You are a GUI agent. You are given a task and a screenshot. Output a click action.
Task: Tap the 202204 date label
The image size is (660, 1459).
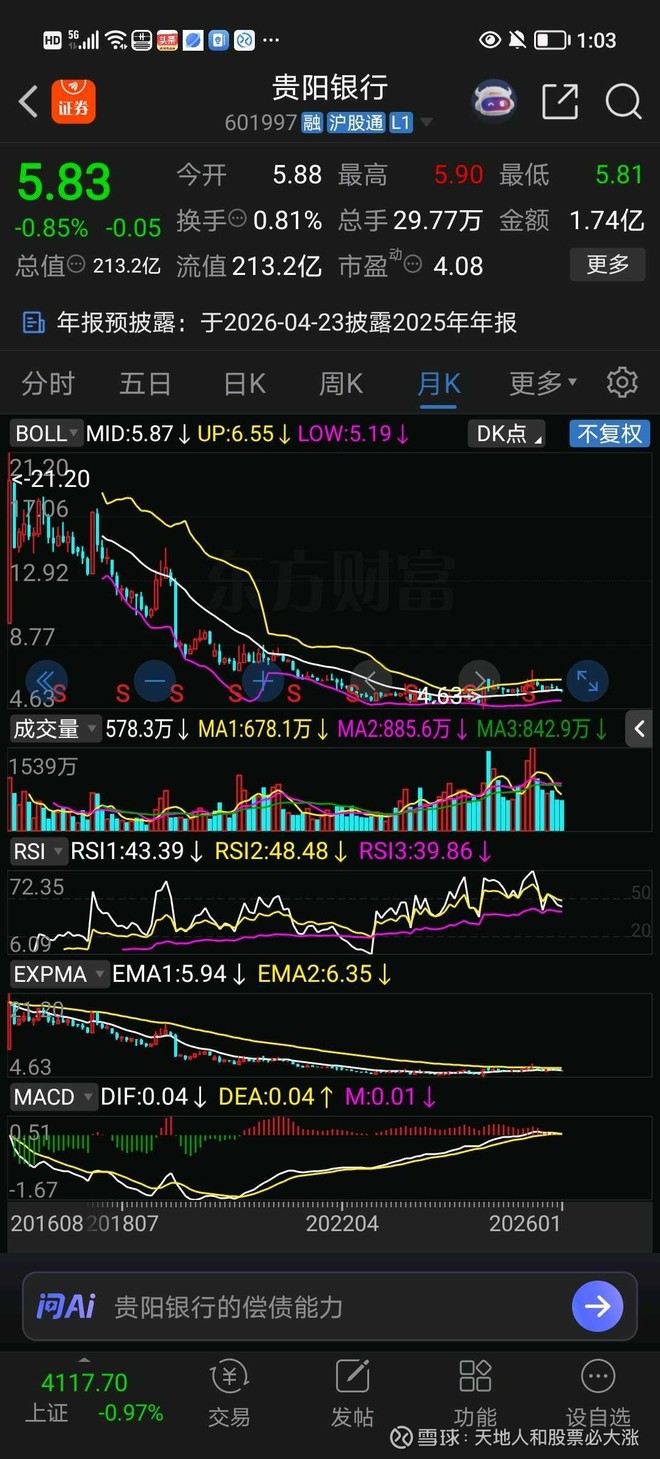coord(342,1223)
